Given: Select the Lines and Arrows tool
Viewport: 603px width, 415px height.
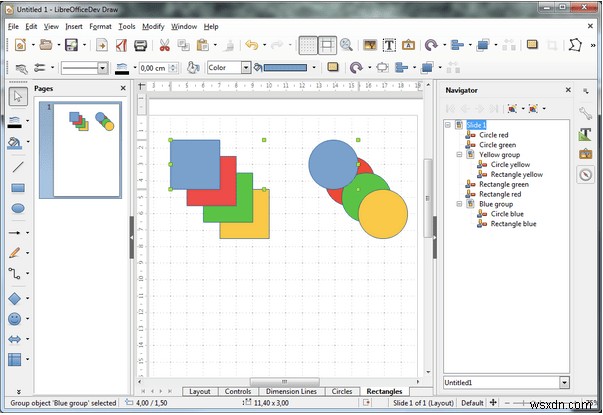Looking at the screenshot, I should click(x=15, y=233).
